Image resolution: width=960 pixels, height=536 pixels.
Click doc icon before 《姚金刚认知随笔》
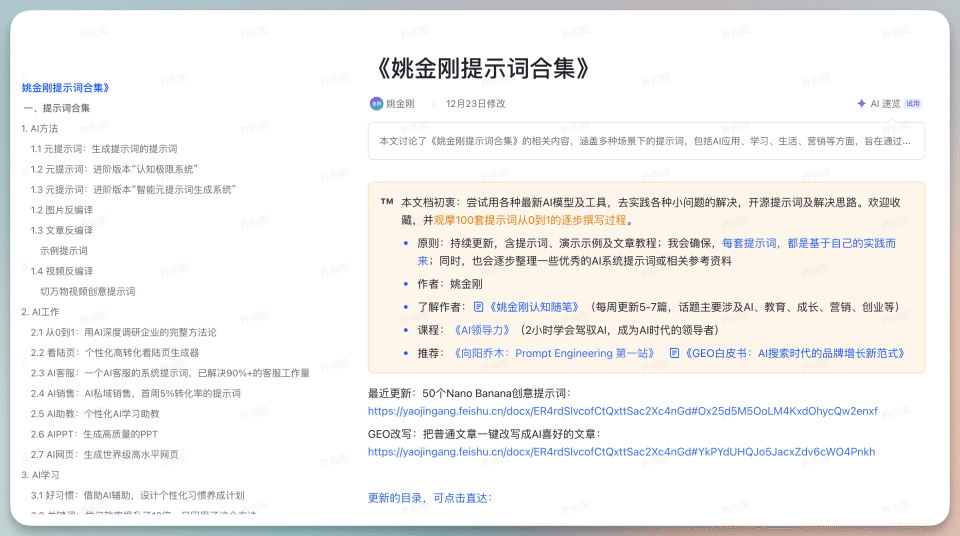478,307
